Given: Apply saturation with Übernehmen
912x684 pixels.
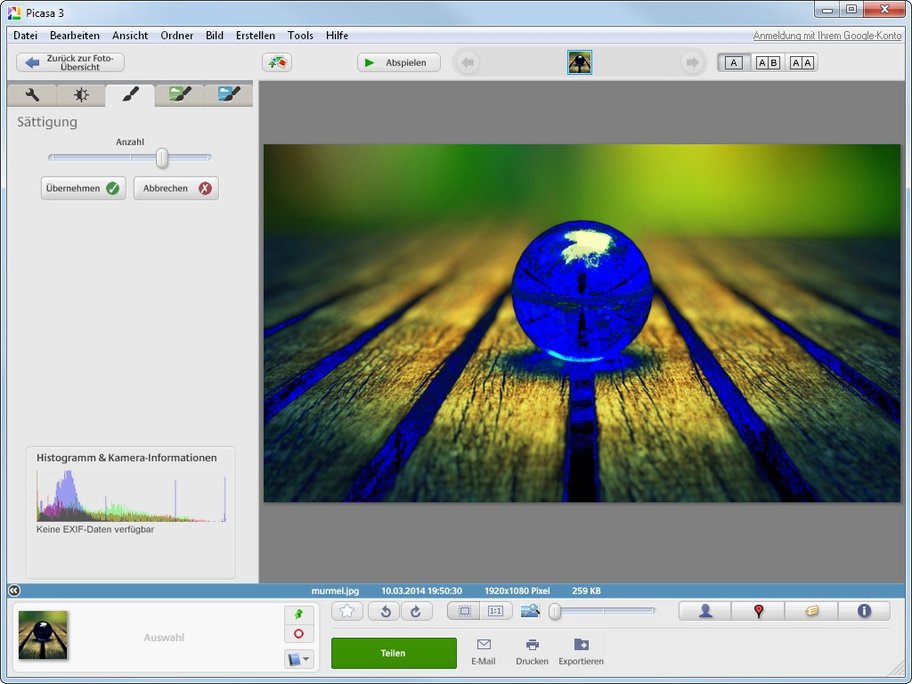Looking at the screenshot, I should pyautogui.click(x=83, y=188).
